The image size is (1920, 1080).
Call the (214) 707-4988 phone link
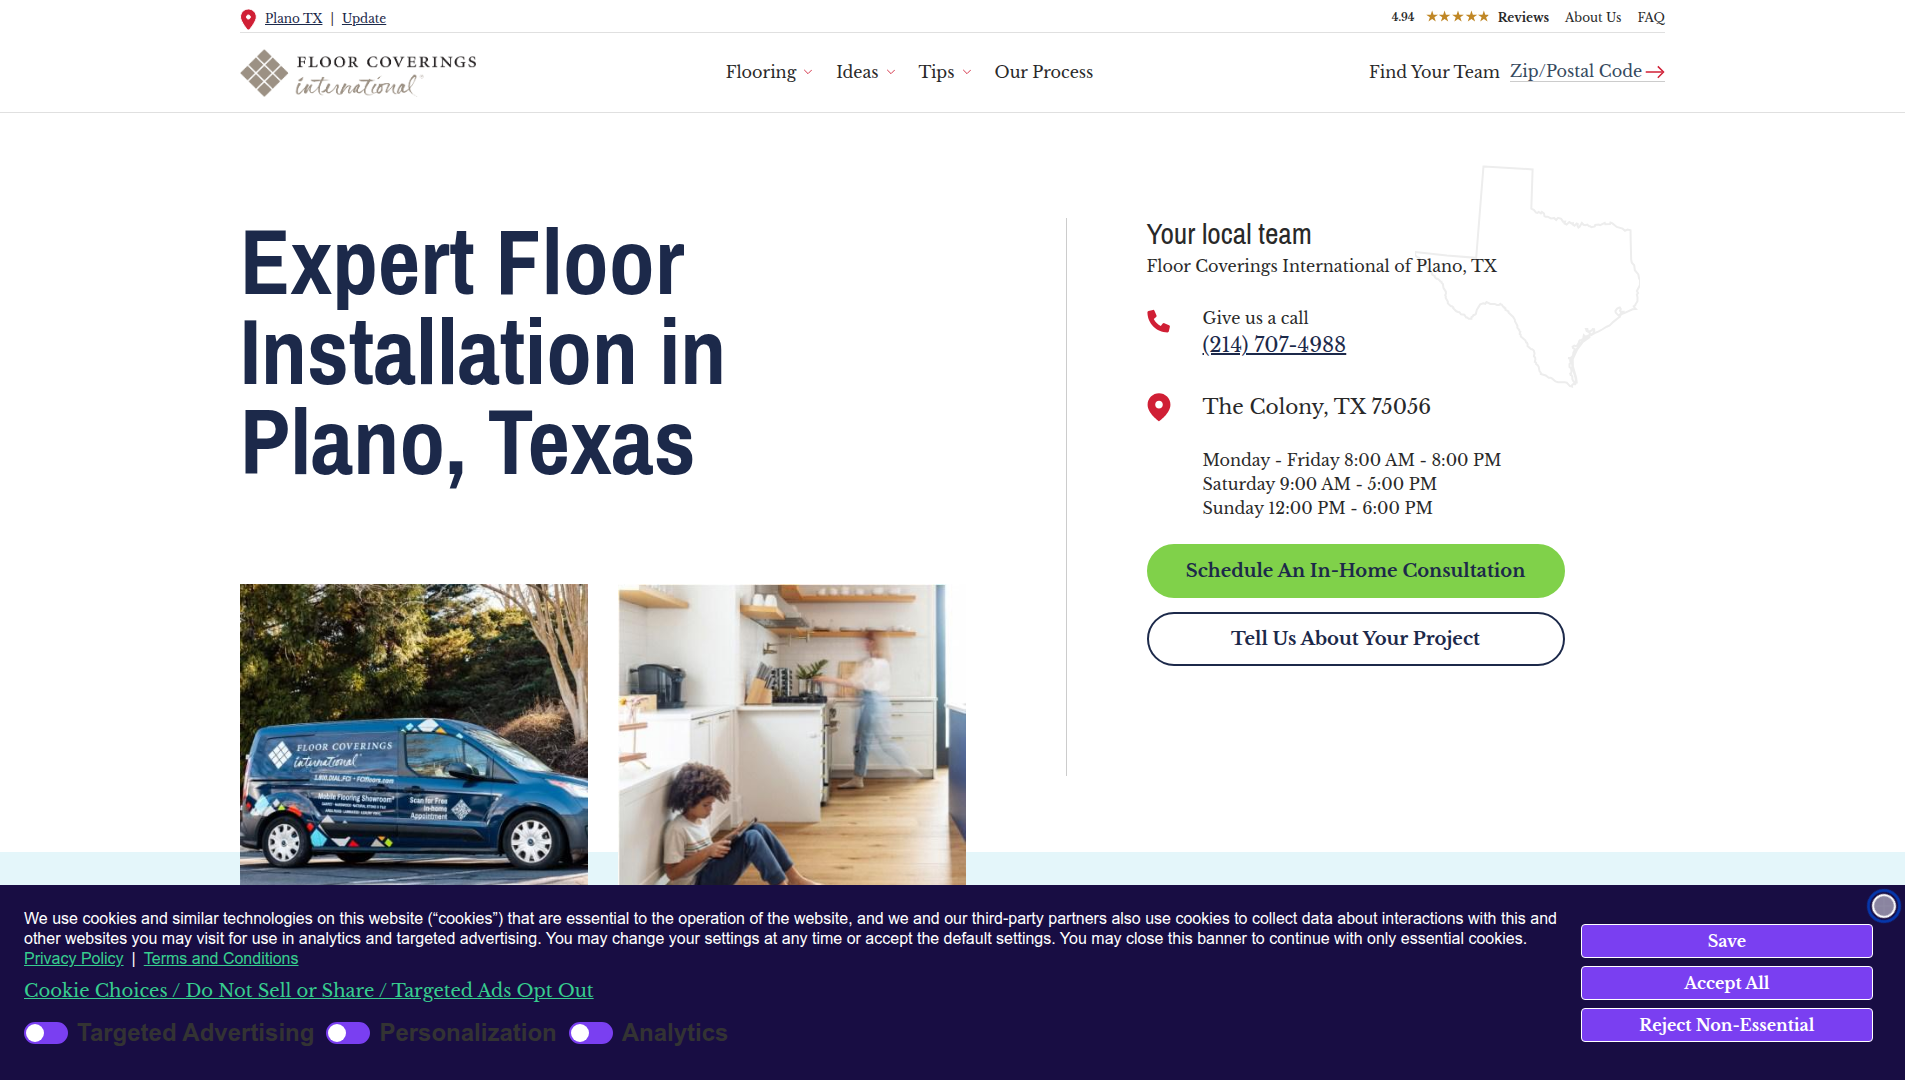(x=1273, y=344)
